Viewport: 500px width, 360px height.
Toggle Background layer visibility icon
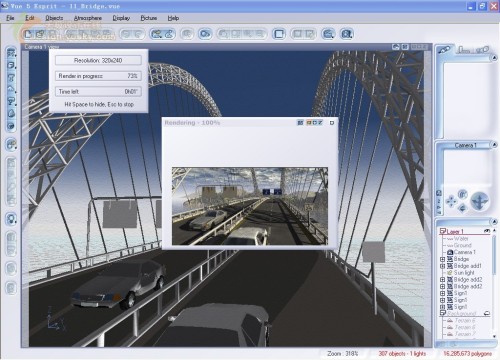[487, 313]
